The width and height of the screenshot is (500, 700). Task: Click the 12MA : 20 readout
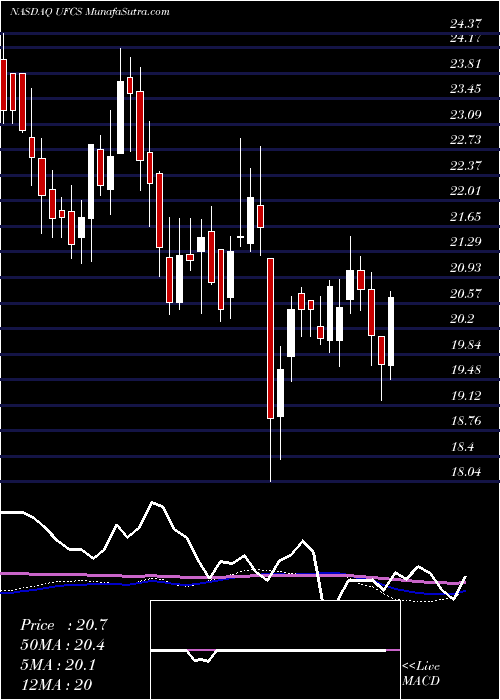[57, 684]
